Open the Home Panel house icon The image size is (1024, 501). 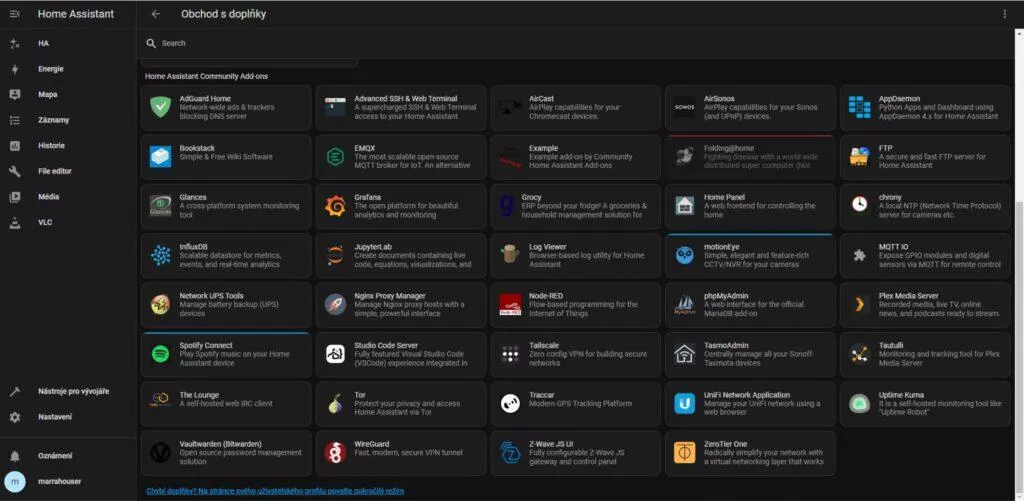(x=684, y=206)
